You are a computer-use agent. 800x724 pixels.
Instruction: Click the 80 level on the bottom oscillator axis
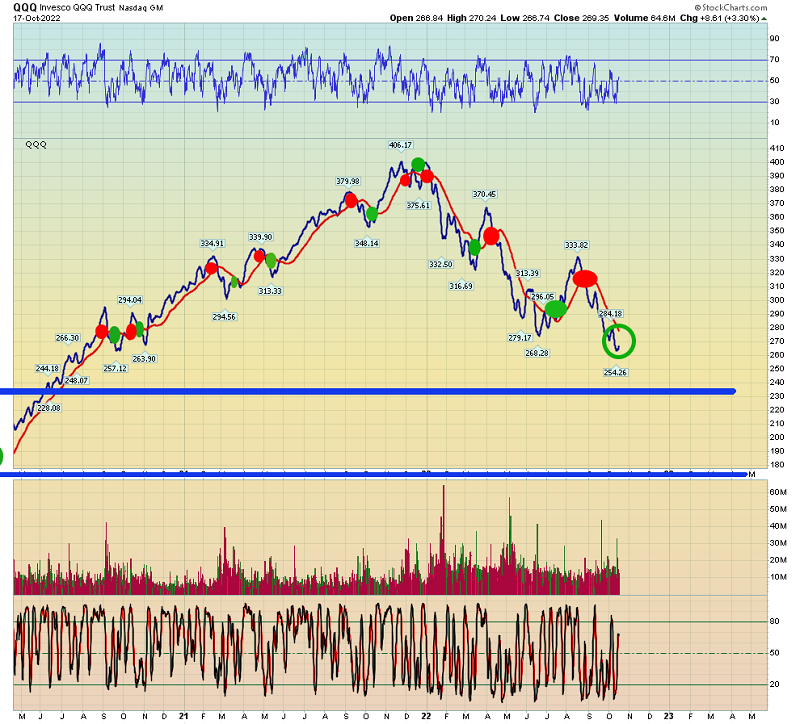point(774,621)
